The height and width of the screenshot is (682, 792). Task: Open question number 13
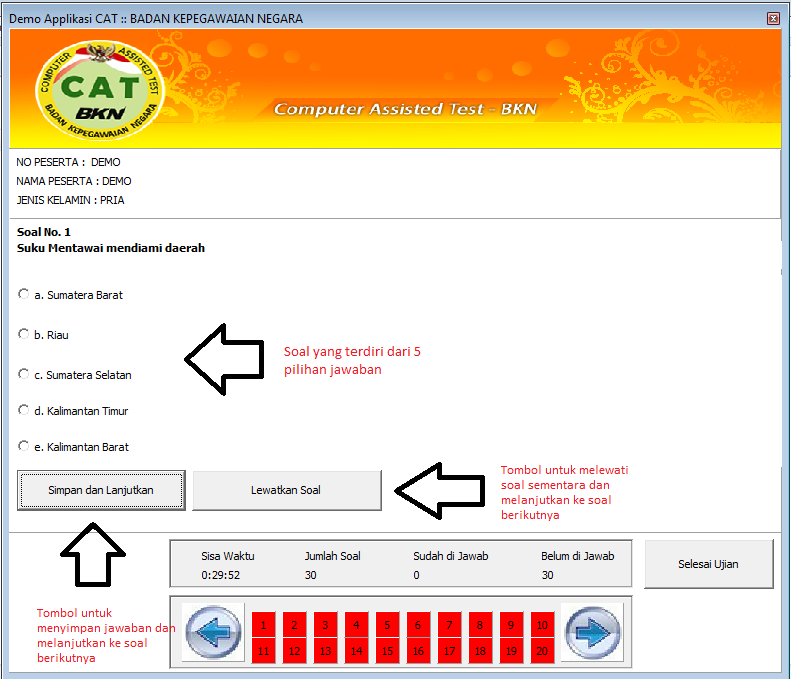point(325,651)
